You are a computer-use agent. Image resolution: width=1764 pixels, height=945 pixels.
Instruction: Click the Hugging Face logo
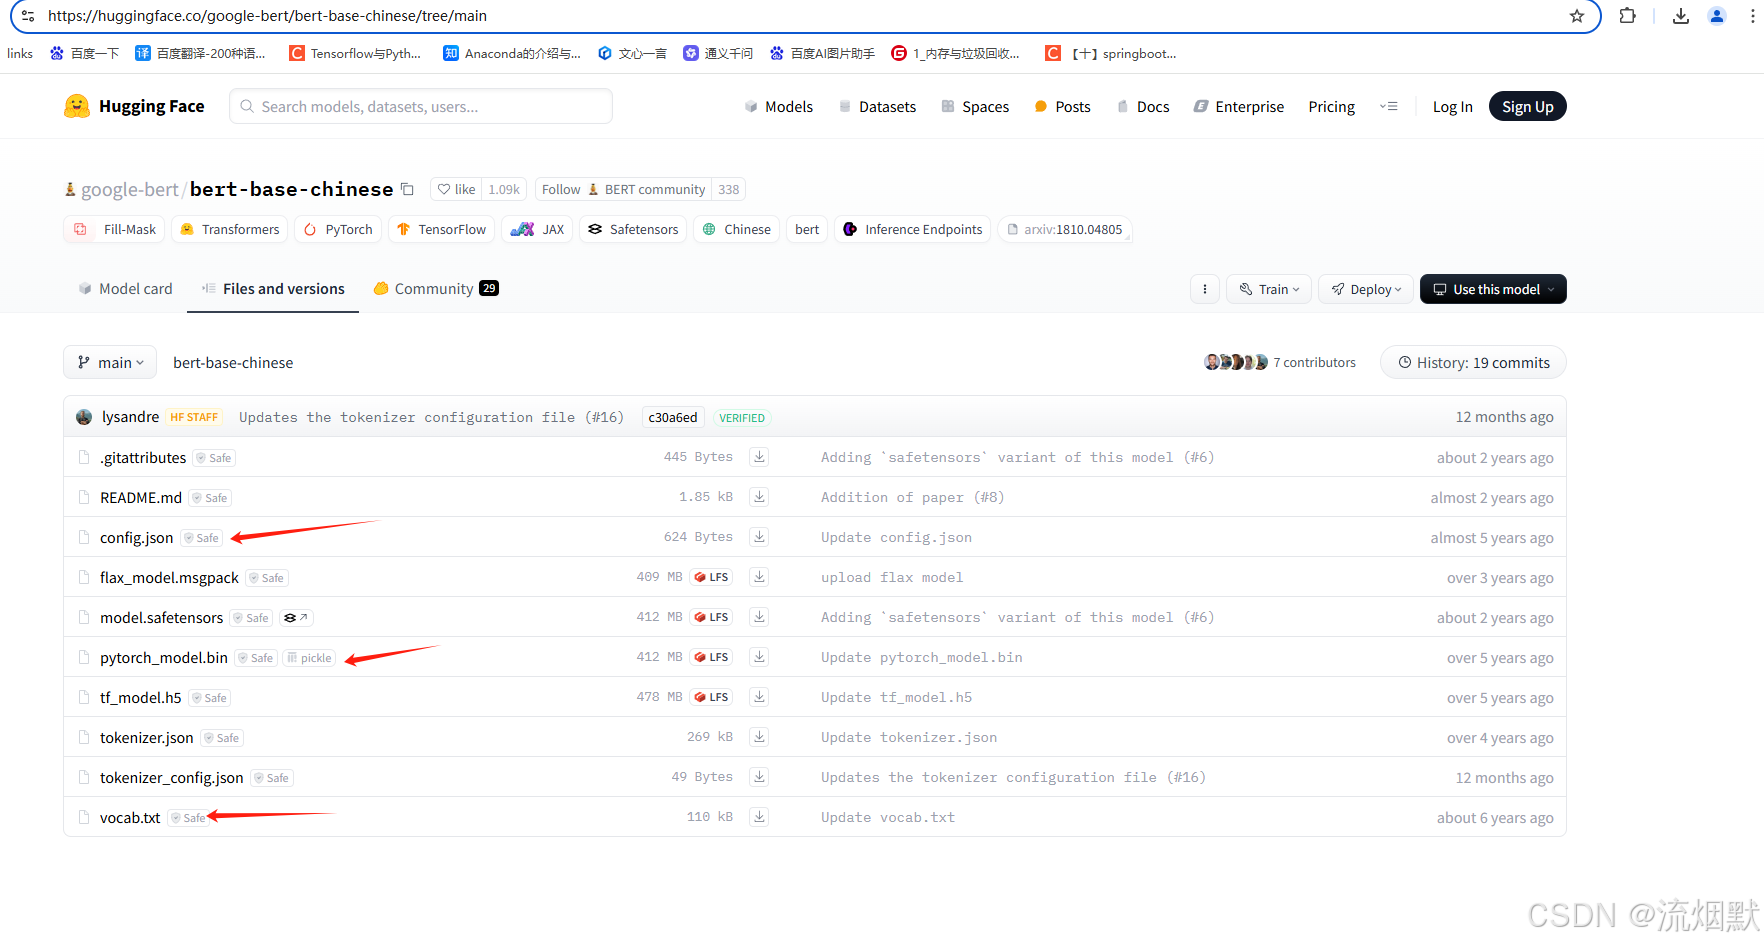tap(133, 106)
